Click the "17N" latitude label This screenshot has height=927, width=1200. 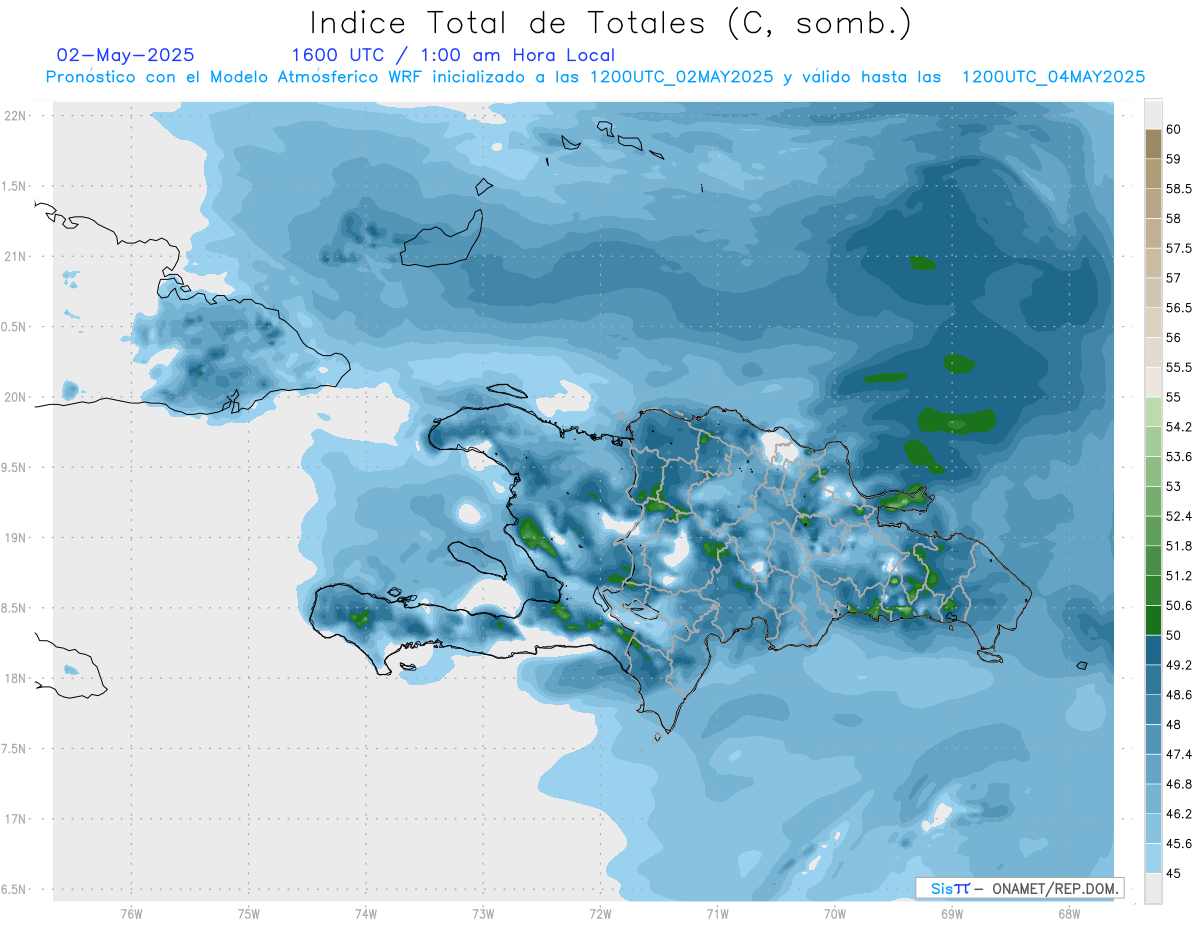pos(15,819)
